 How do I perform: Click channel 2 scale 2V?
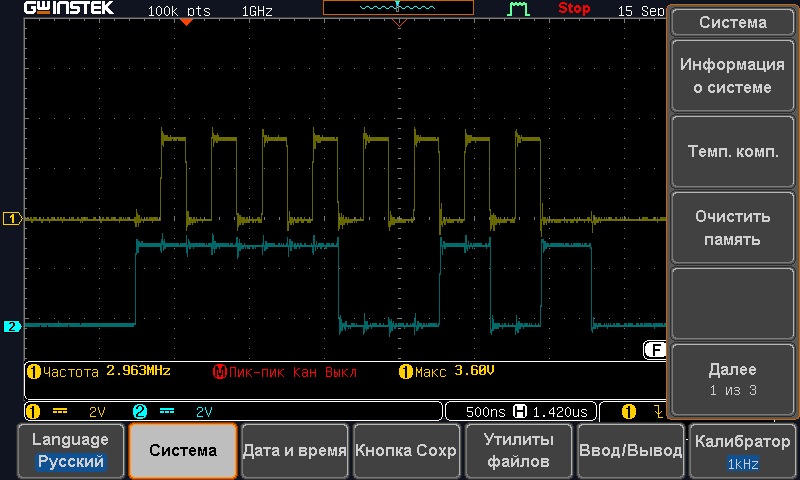(x=204, y=412)
